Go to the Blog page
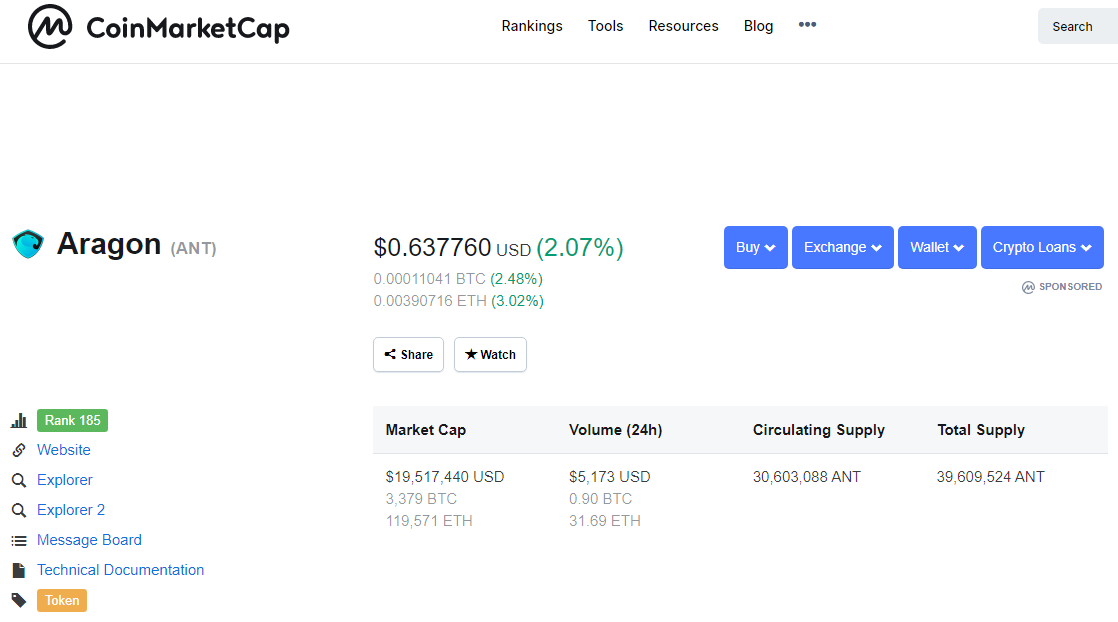 (x=758, y=26)
